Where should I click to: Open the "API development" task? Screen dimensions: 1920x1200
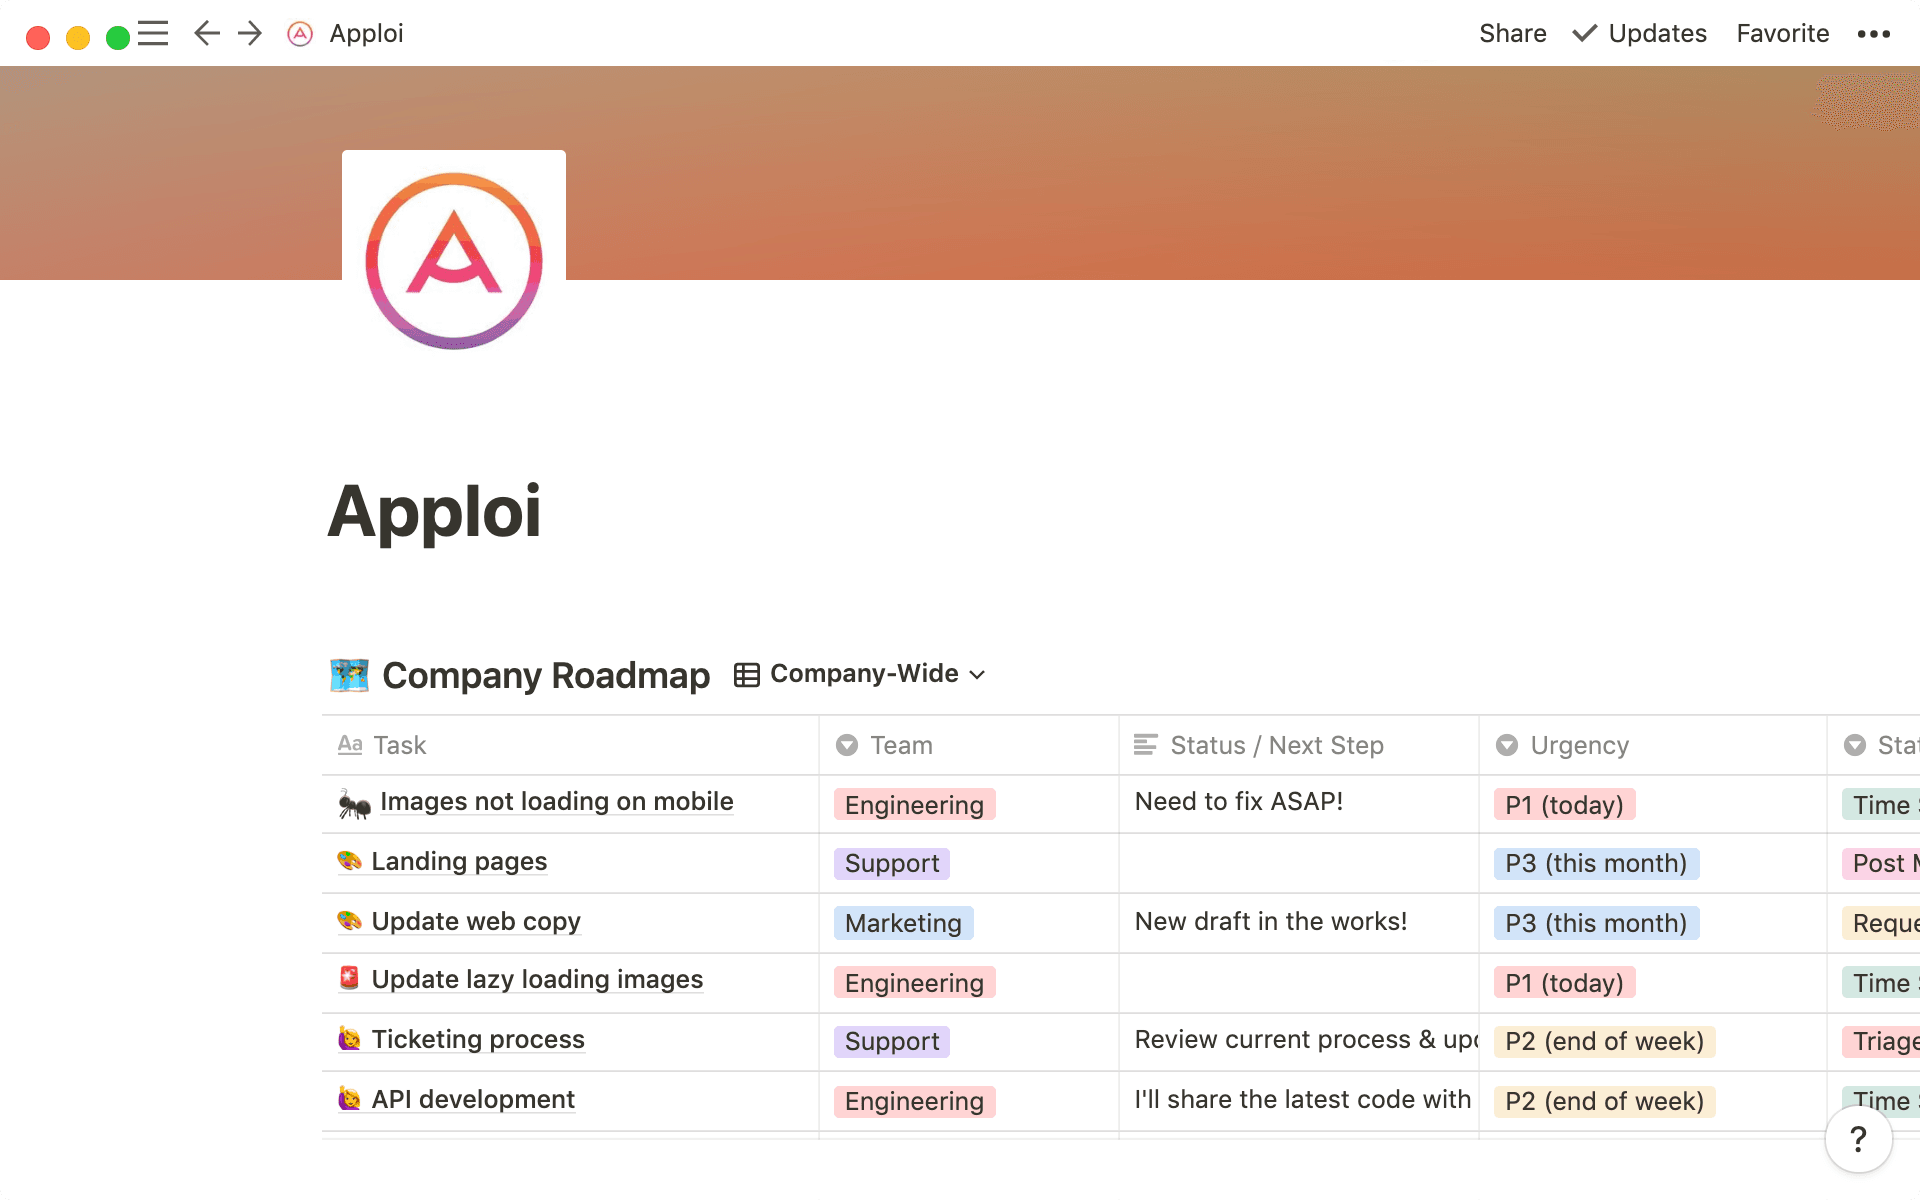coord(473,1099)
